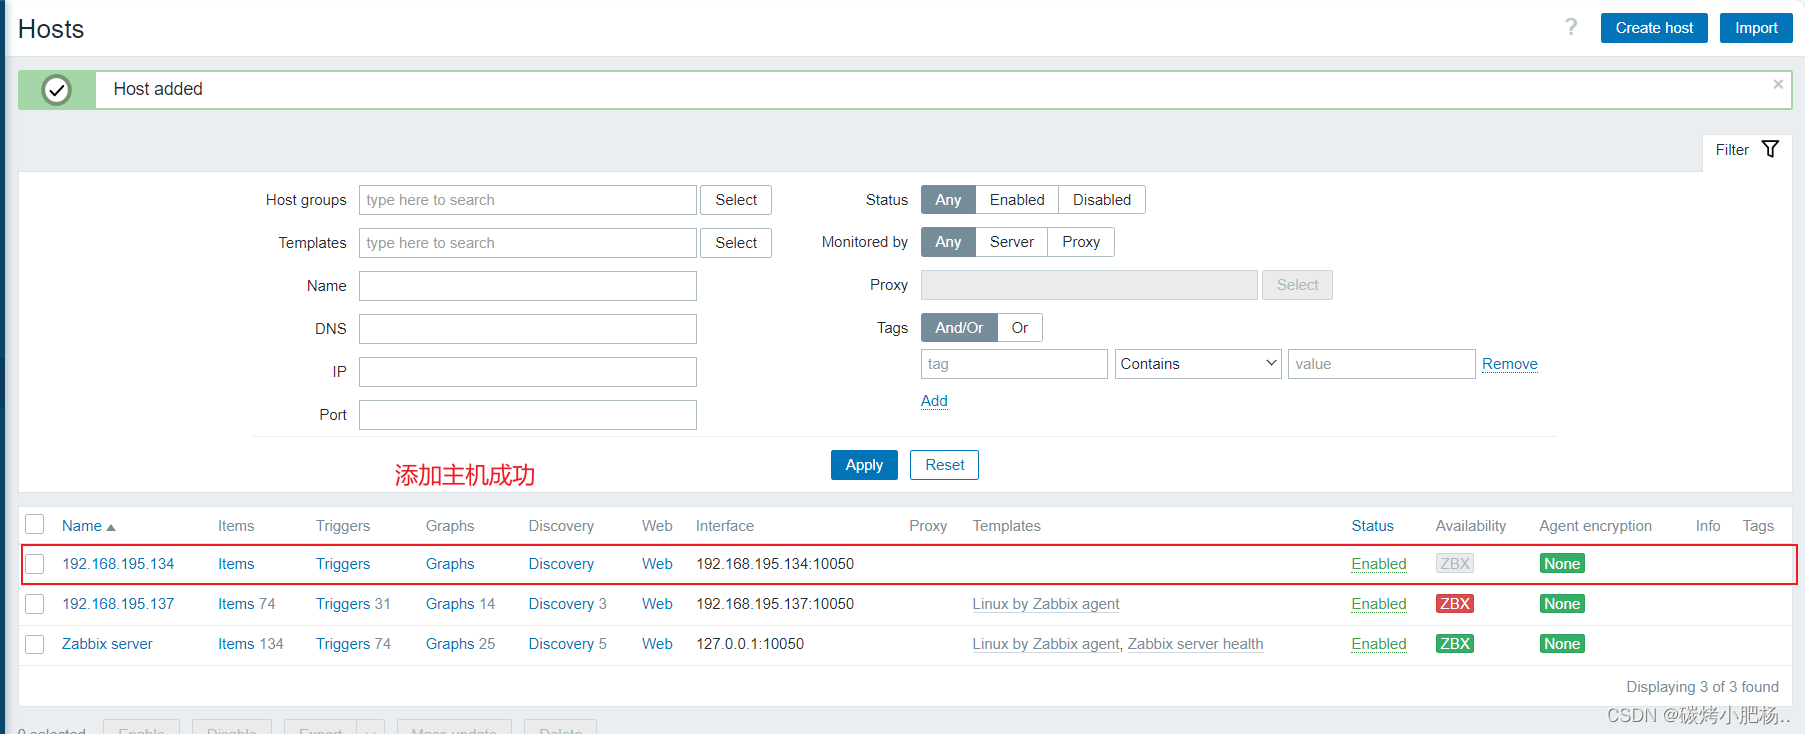Toggle Enabled status for 192.168.195.137

[x=1379, y=604]
